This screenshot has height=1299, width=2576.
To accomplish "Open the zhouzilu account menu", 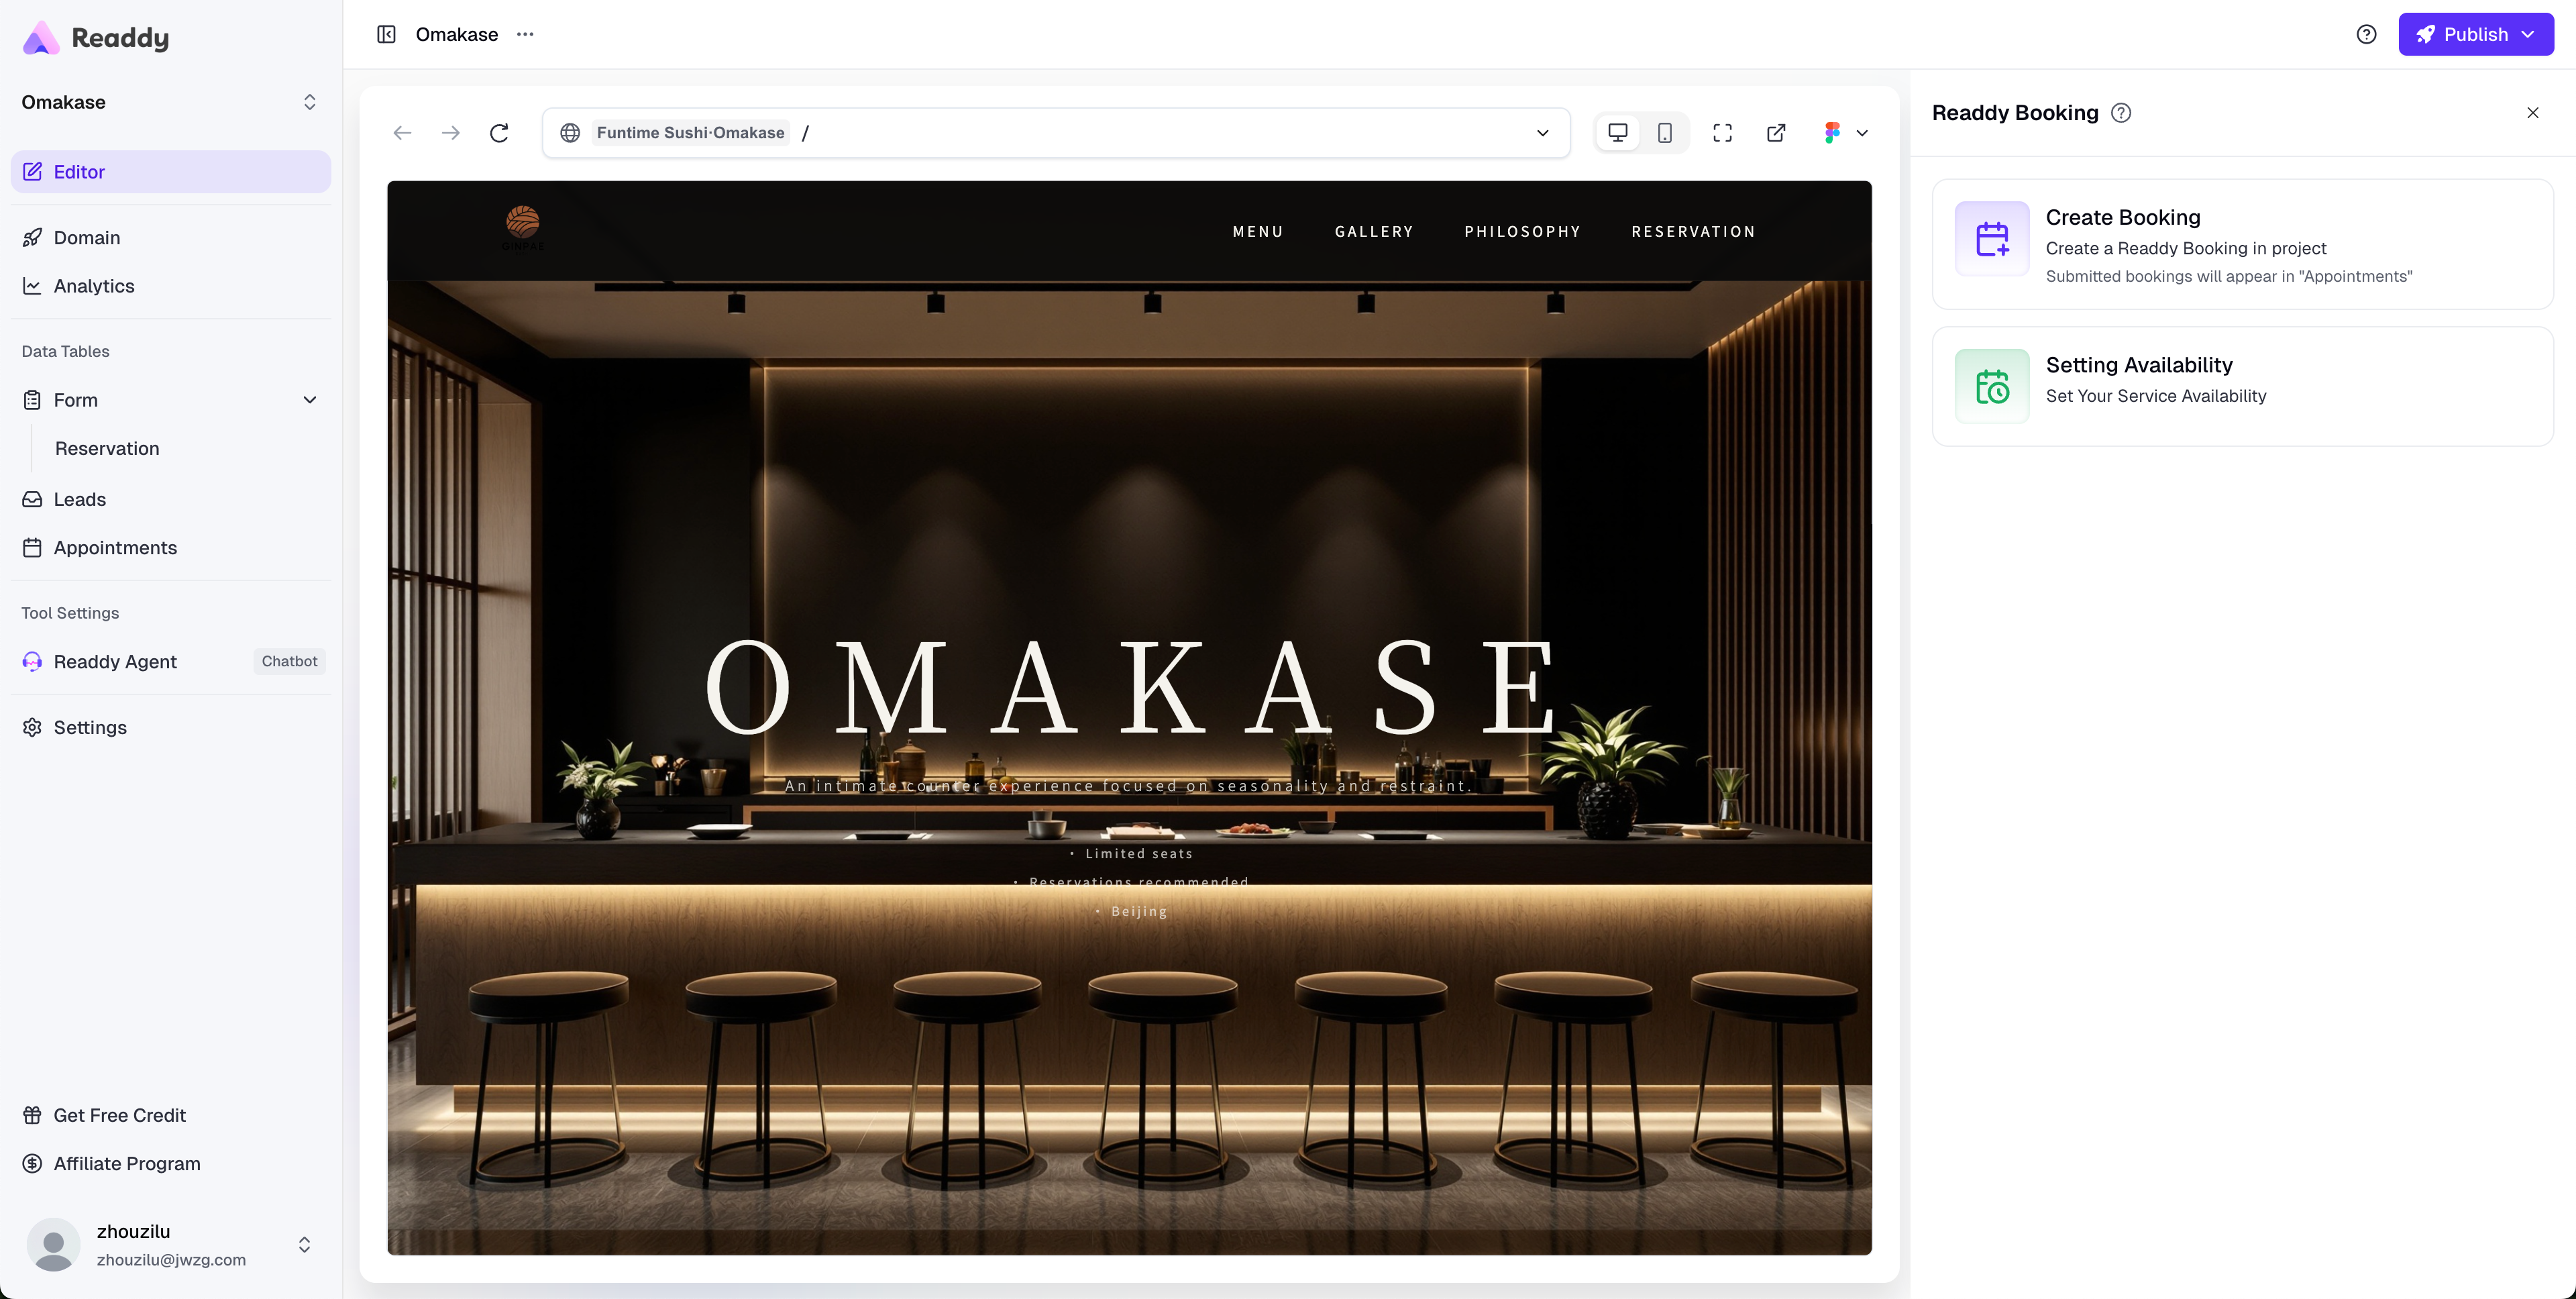I will click(x=304, y=1244).
